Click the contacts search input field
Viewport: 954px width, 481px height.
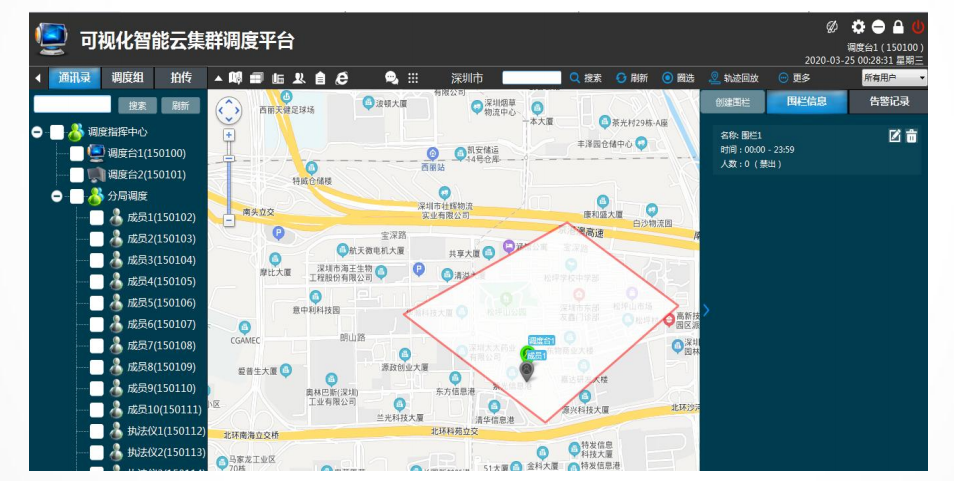[72, 105]
